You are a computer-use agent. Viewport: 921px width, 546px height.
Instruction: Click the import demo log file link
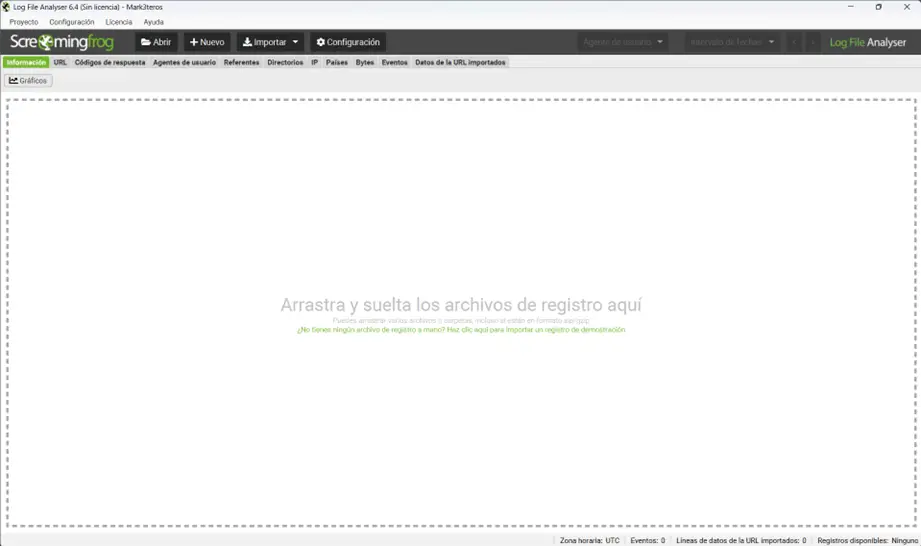pyautogui.click(x=461, y=330)
